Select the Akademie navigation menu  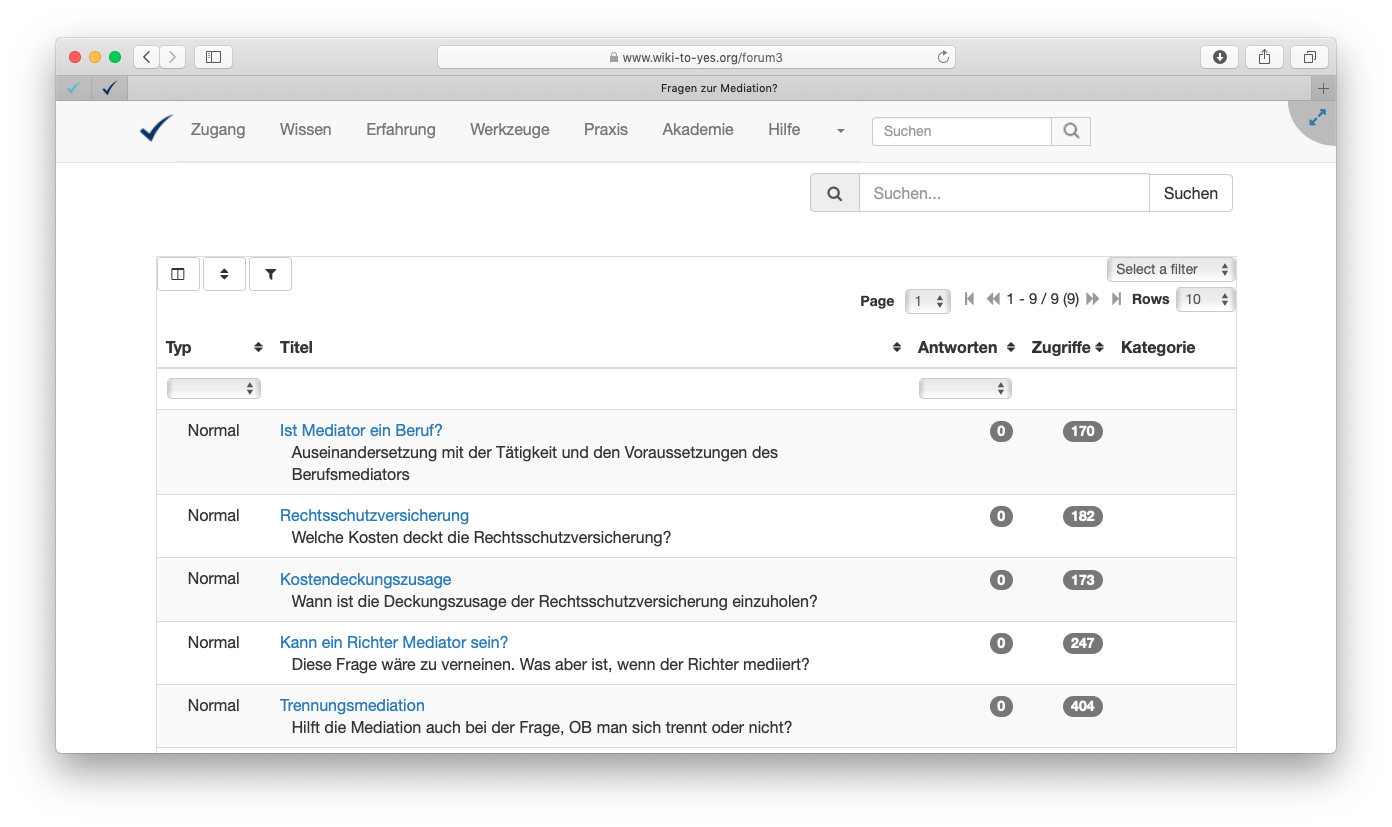point(697,130)
